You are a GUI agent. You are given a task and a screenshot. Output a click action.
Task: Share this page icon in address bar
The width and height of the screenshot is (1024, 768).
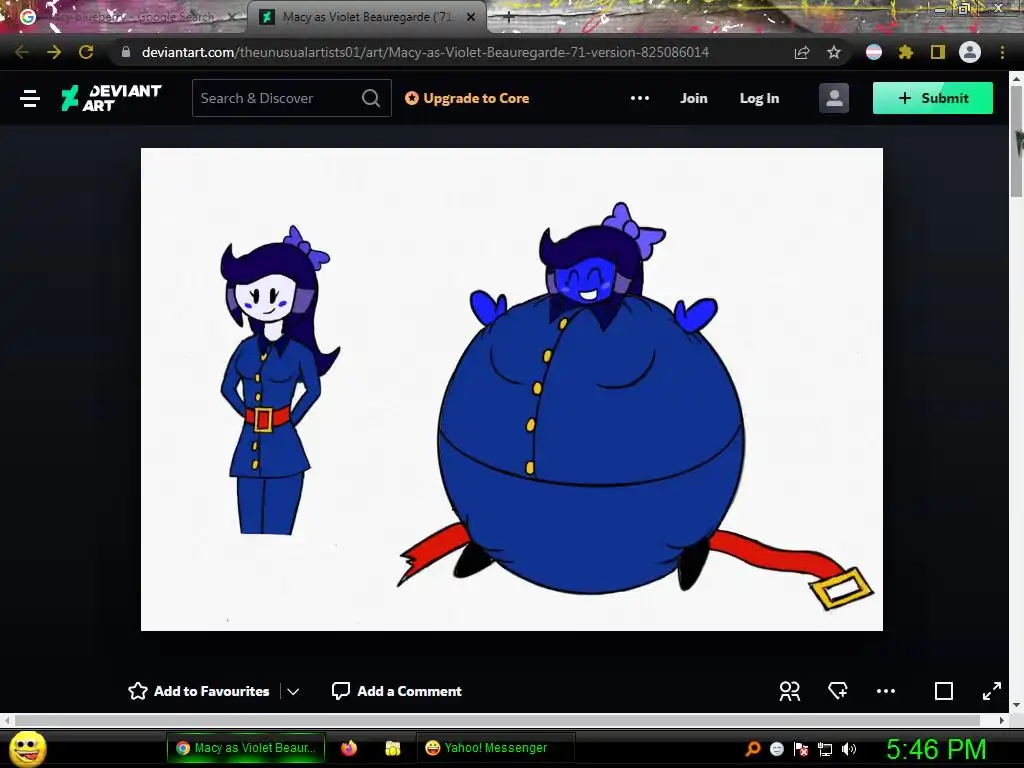(x=802, y=52)
